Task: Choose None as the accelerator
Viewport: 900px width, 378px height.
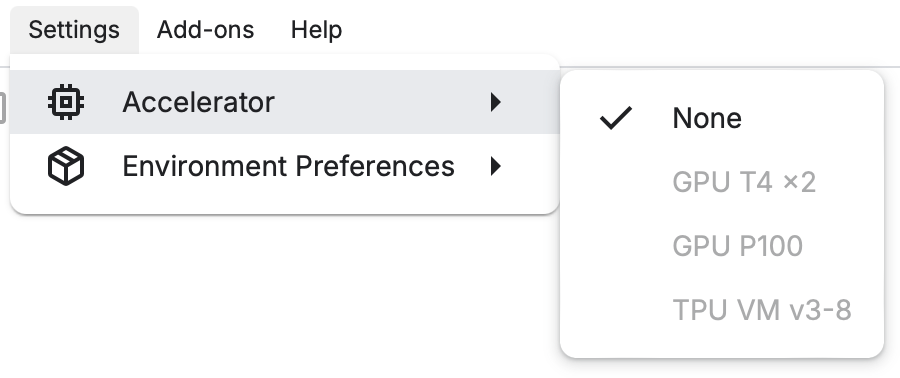Action: click(x=722, y=118)
